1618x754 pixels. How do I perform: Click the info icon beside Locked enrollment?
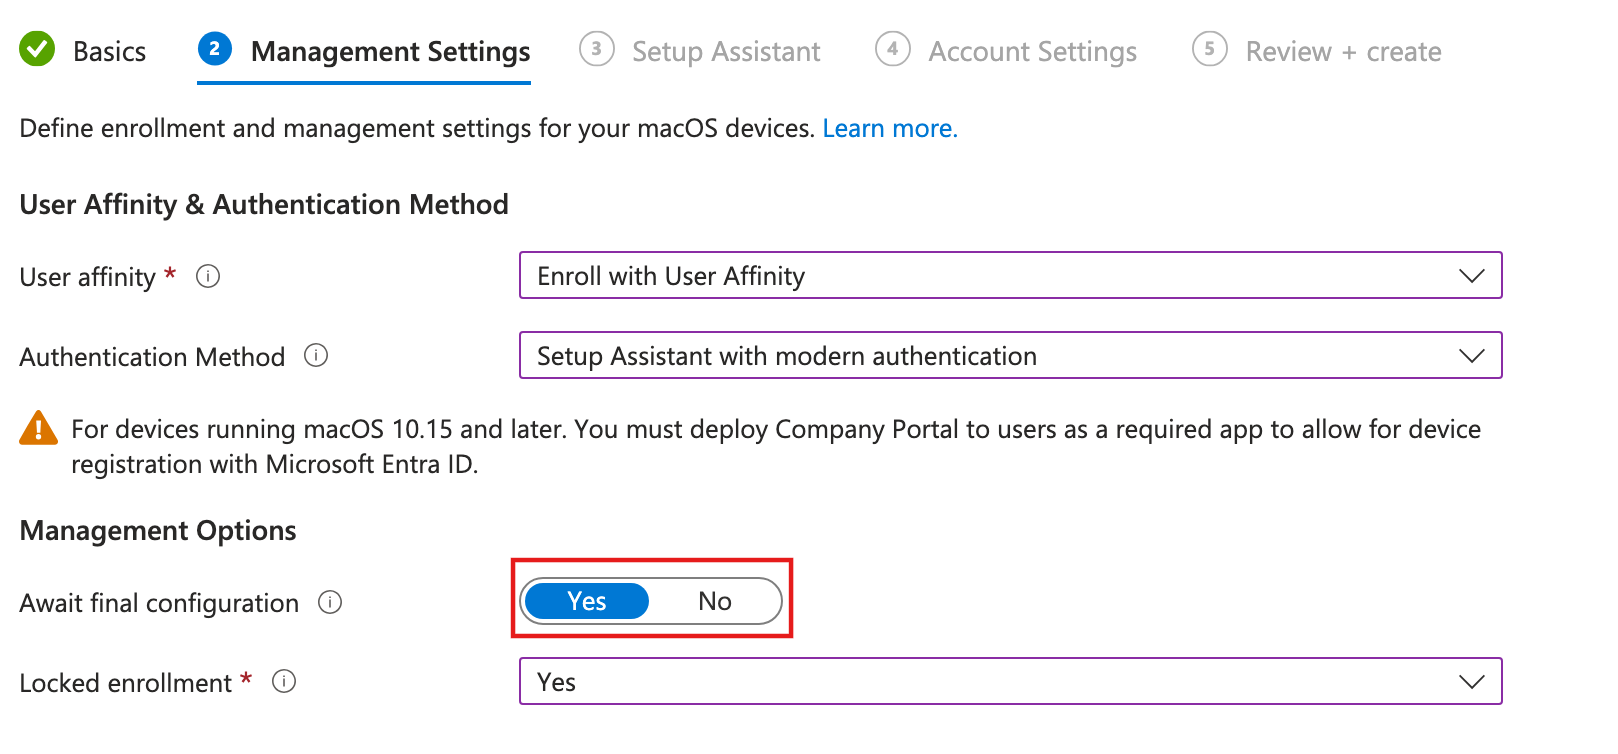284,682
